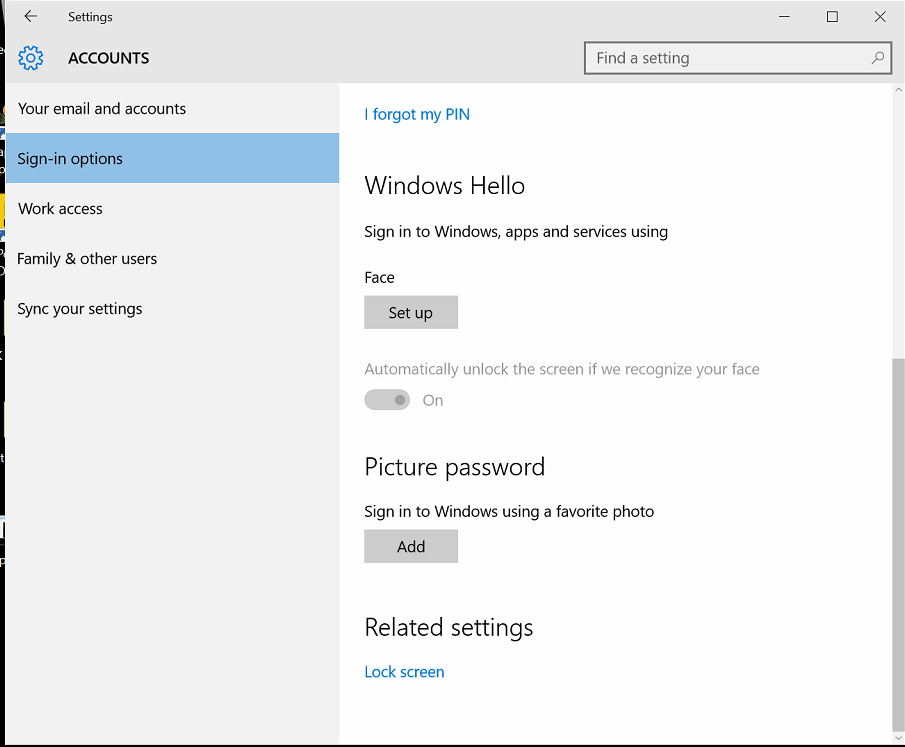
Task: Select Sign-in options in sidebar
Action: pyautogui.click(x=70, y=159)
